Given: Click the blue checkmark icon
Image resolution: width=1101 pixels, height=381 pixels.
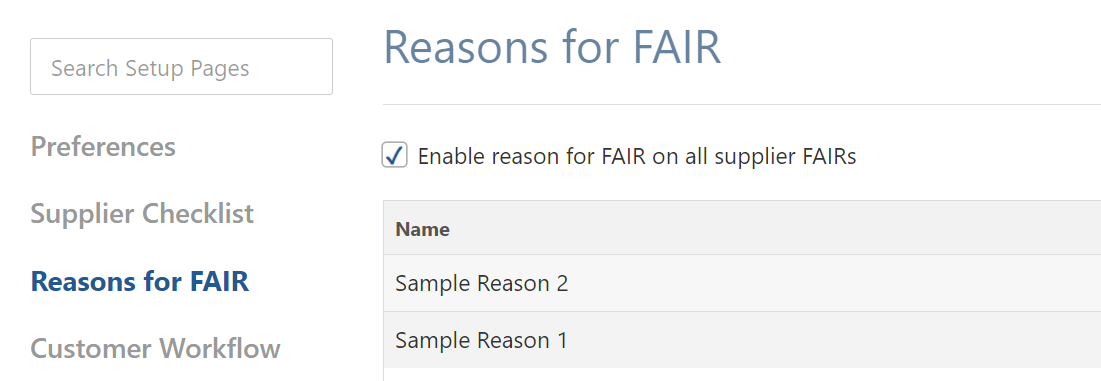Looking at the screenshot, I should pyautogui.click(x=395, y=154).
